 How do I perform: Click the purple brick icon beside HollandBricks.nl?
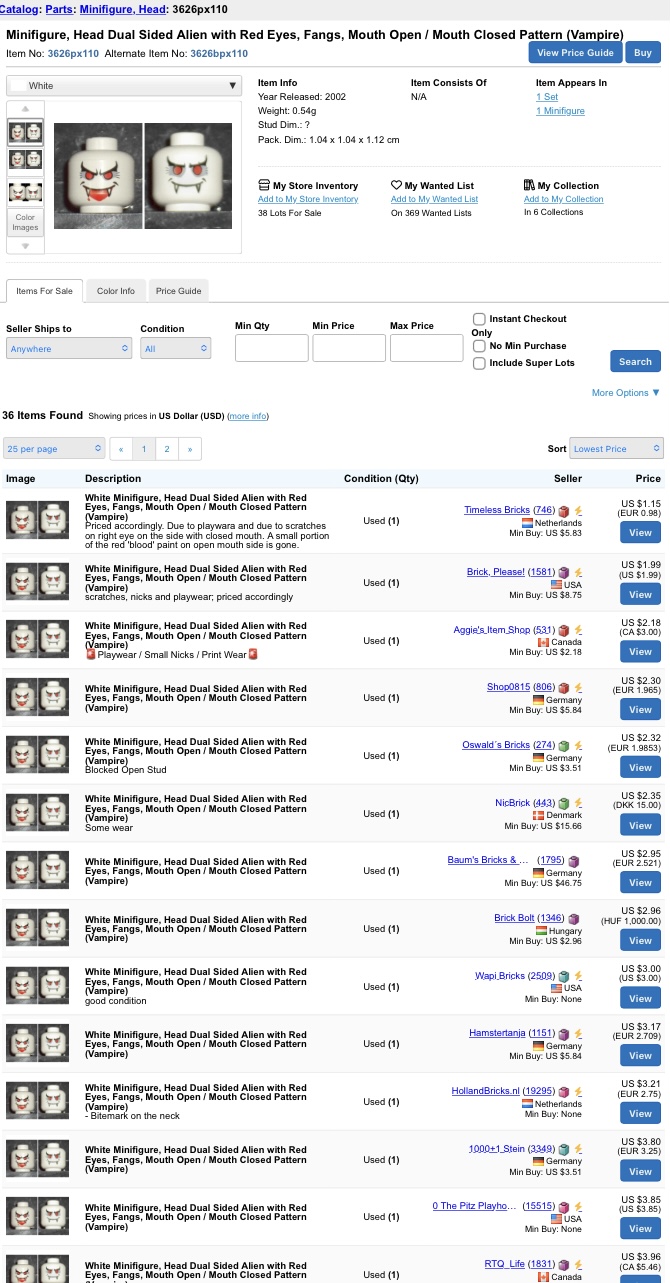point(564,1092)
